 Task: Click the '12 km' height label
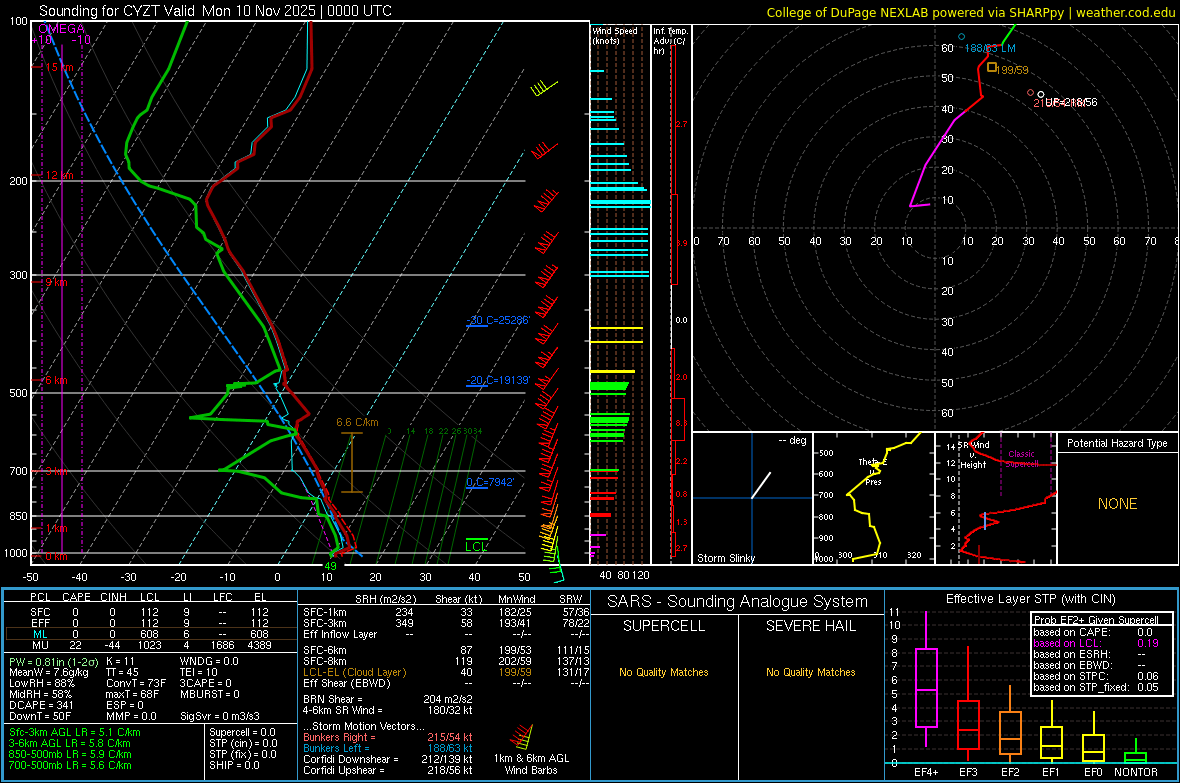[x=59, y=175]
